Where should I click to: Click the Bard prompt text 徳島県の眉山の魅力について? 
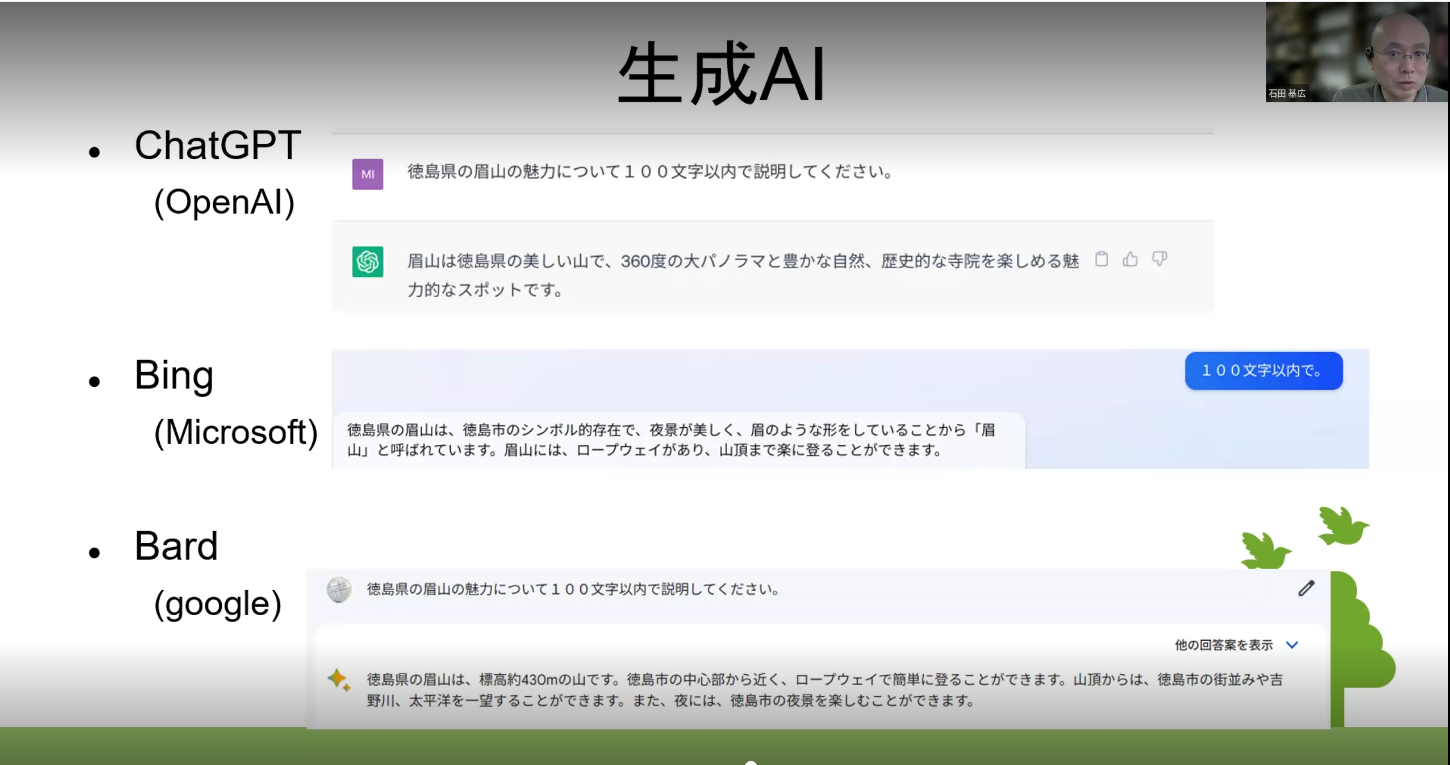tap(573, 589)
